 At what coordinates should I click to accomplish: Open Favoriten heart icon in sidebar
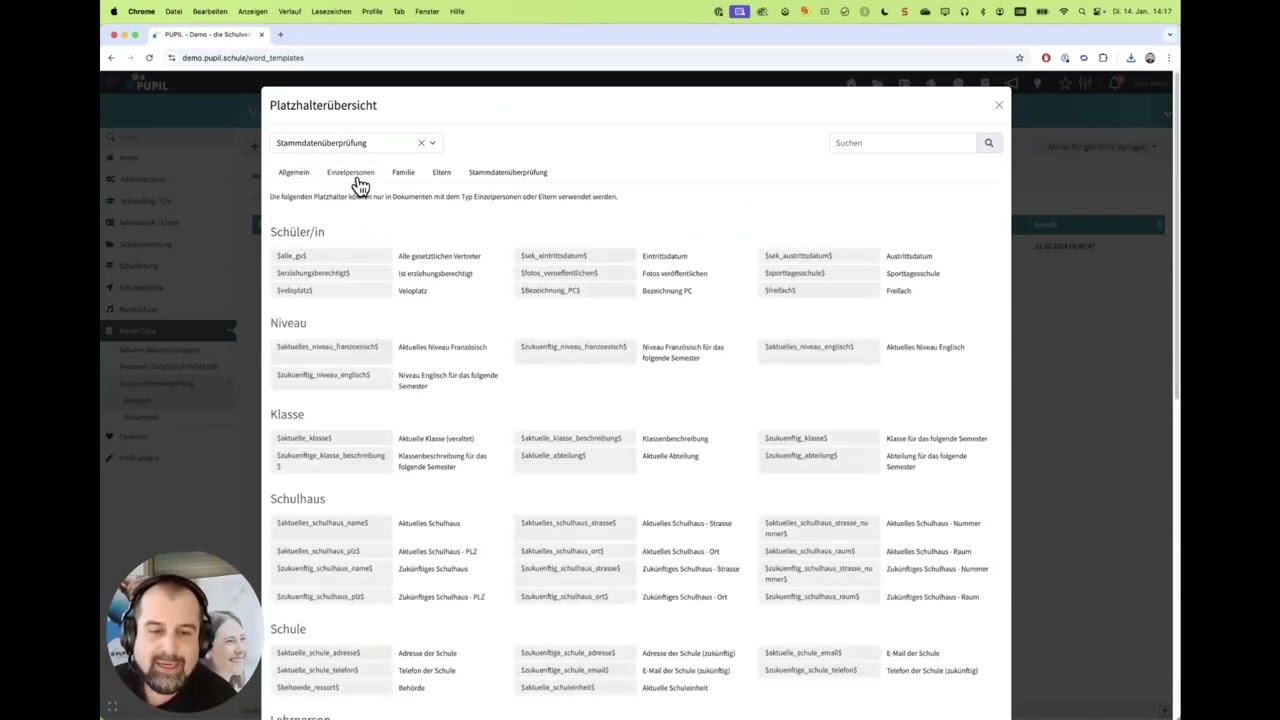(x=110, y=436)
